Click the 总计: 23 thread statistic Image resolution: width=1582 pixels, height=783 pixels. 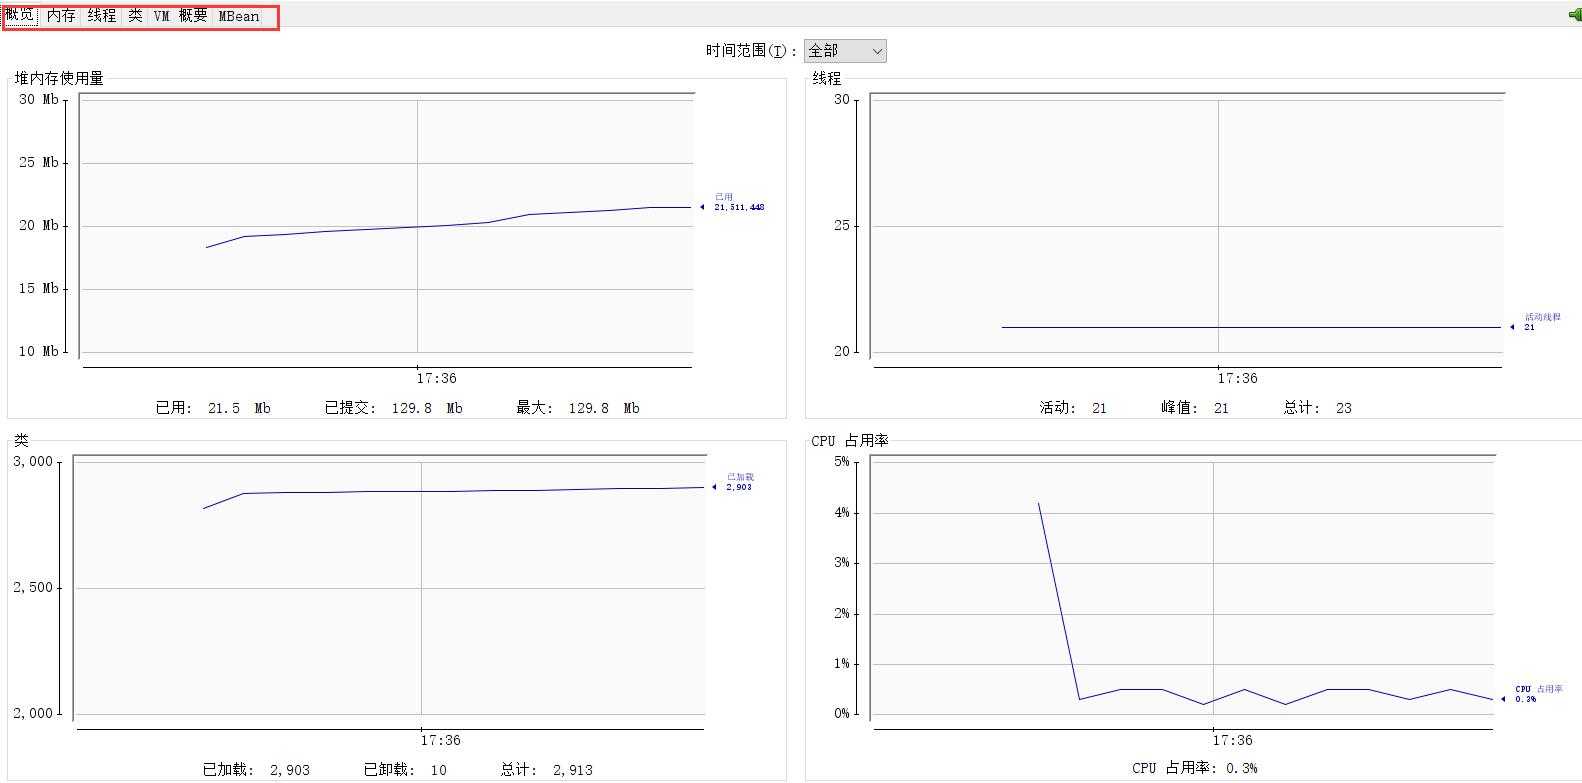pyautogui.click(x=1318, y=408)
